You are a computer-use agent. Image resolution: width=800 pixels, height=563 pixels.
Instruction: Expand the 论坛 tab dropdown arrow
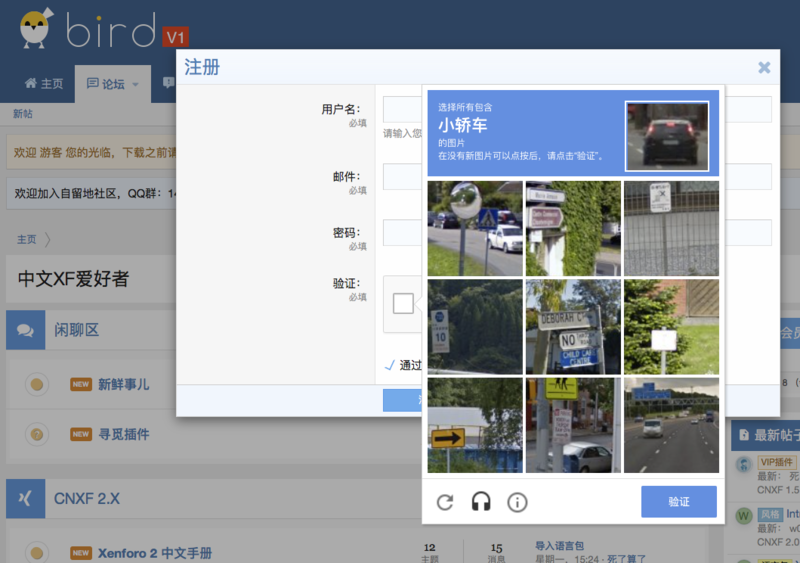click(x=136, y=85)
